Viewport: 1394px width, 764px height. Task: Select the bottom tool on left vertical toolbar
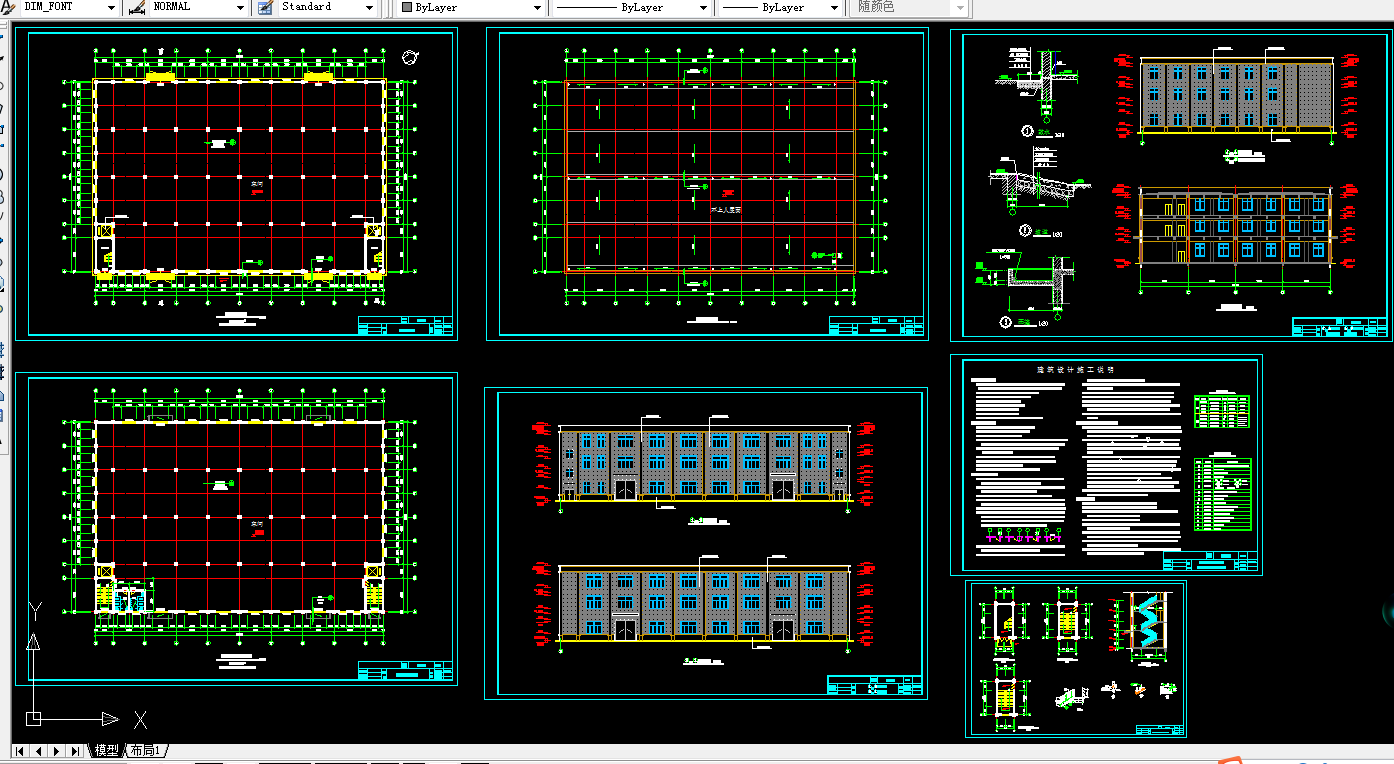click(7, 440)
